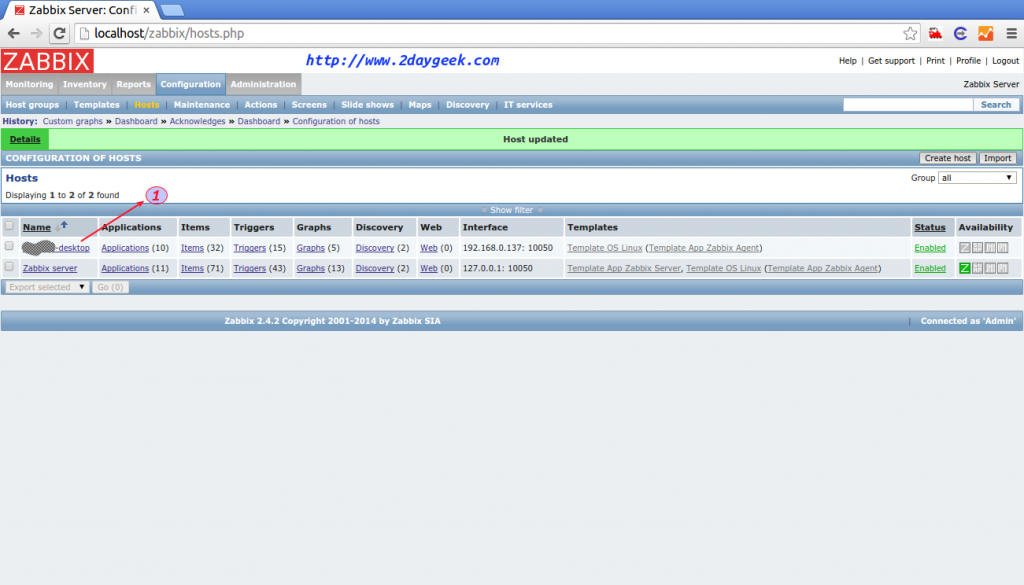Screen dimensions: 1024x585
Task: Open the Group 'all' dropdown
Action: tap(977, 177)
